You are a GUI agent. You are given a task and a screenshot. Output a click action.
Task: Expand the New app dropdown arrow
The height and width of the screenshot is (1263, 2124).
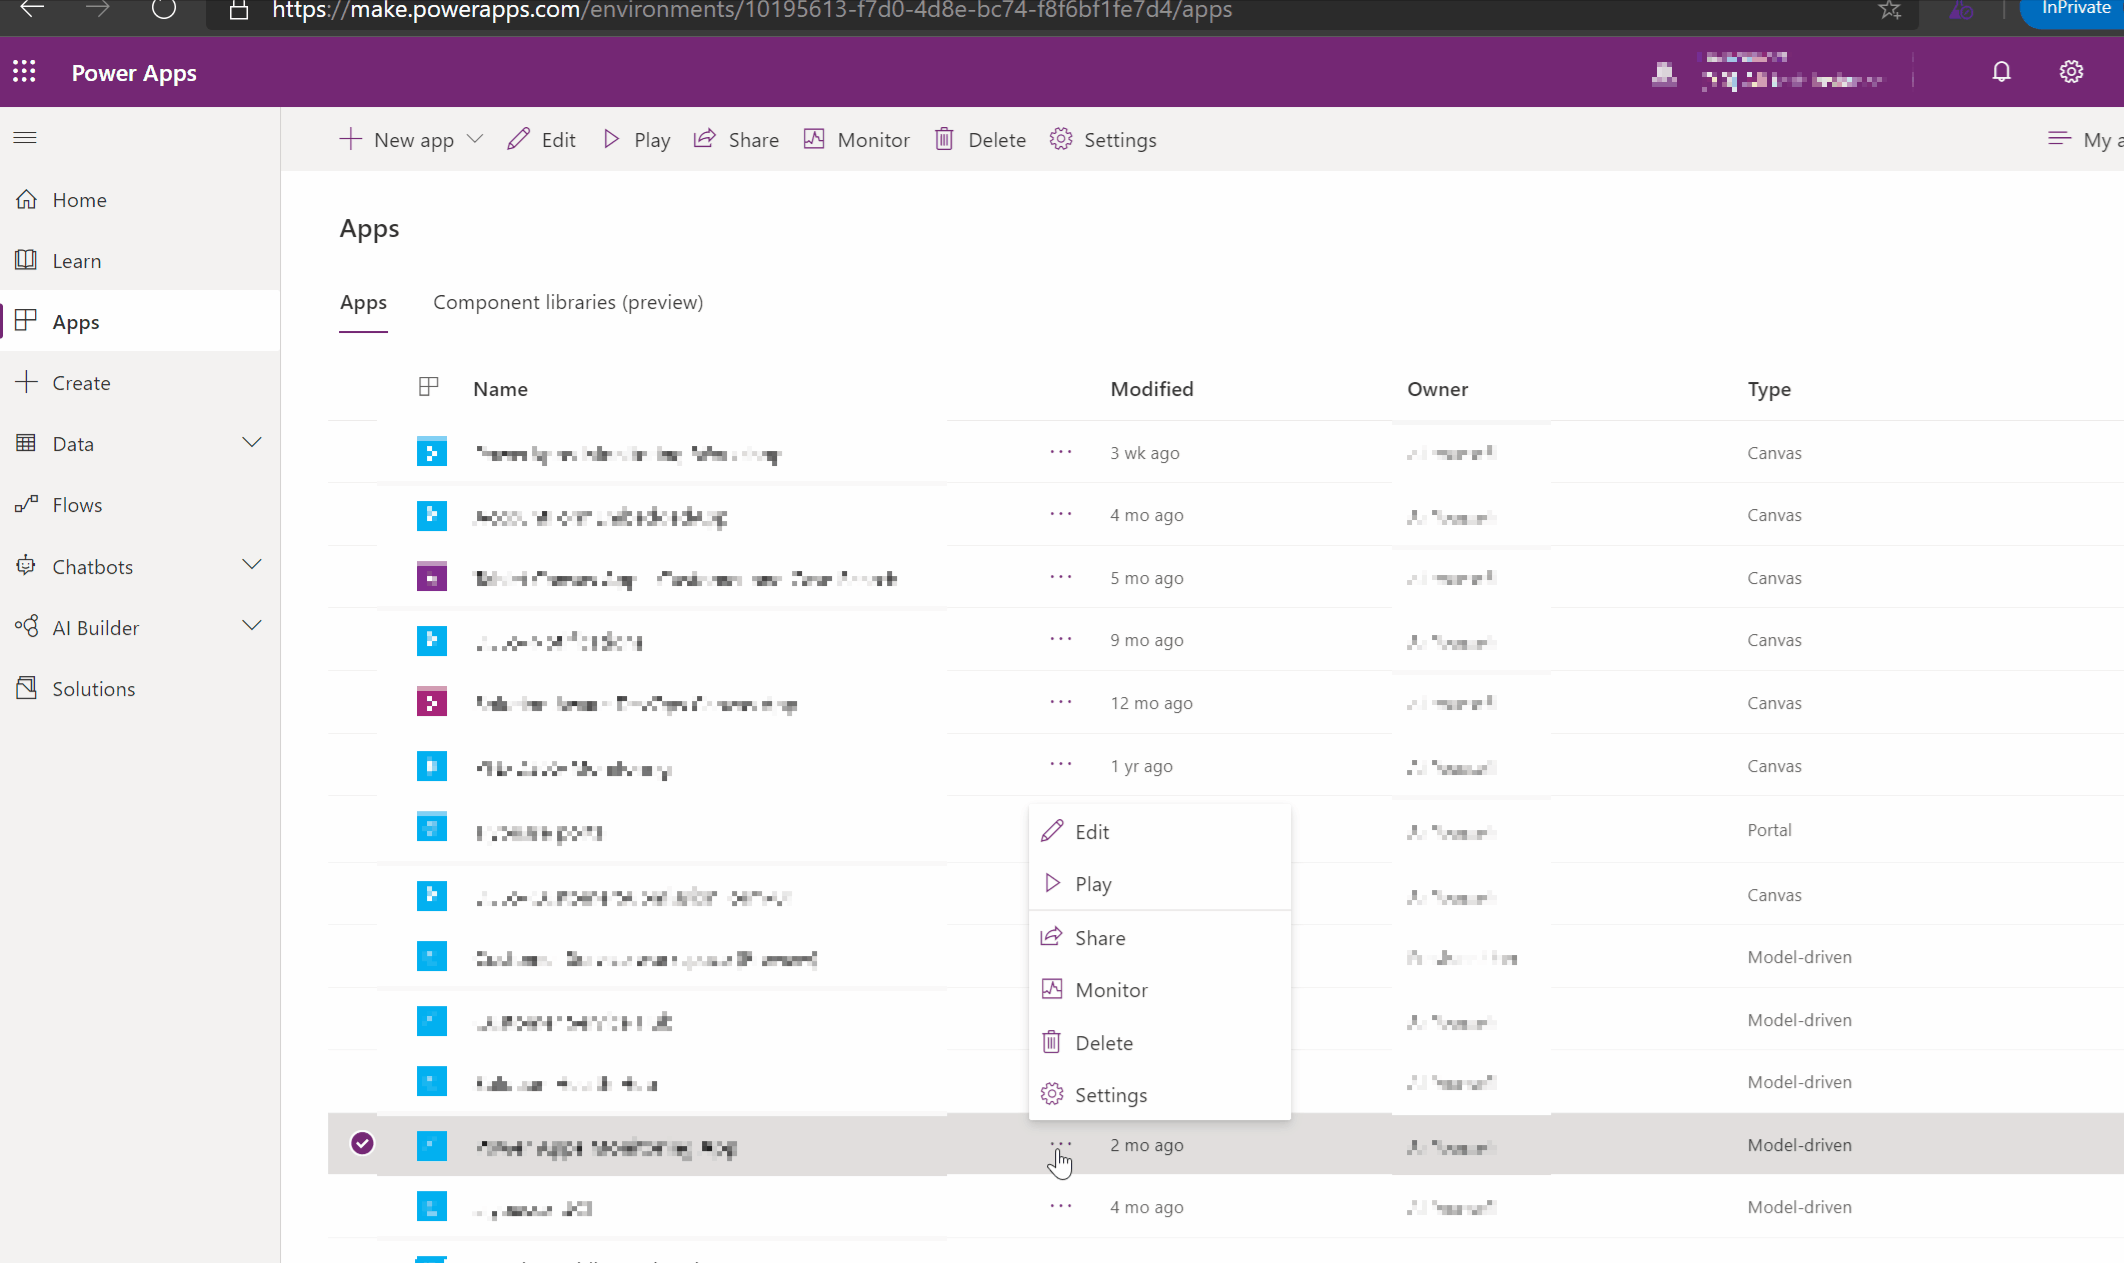point(476,140)
